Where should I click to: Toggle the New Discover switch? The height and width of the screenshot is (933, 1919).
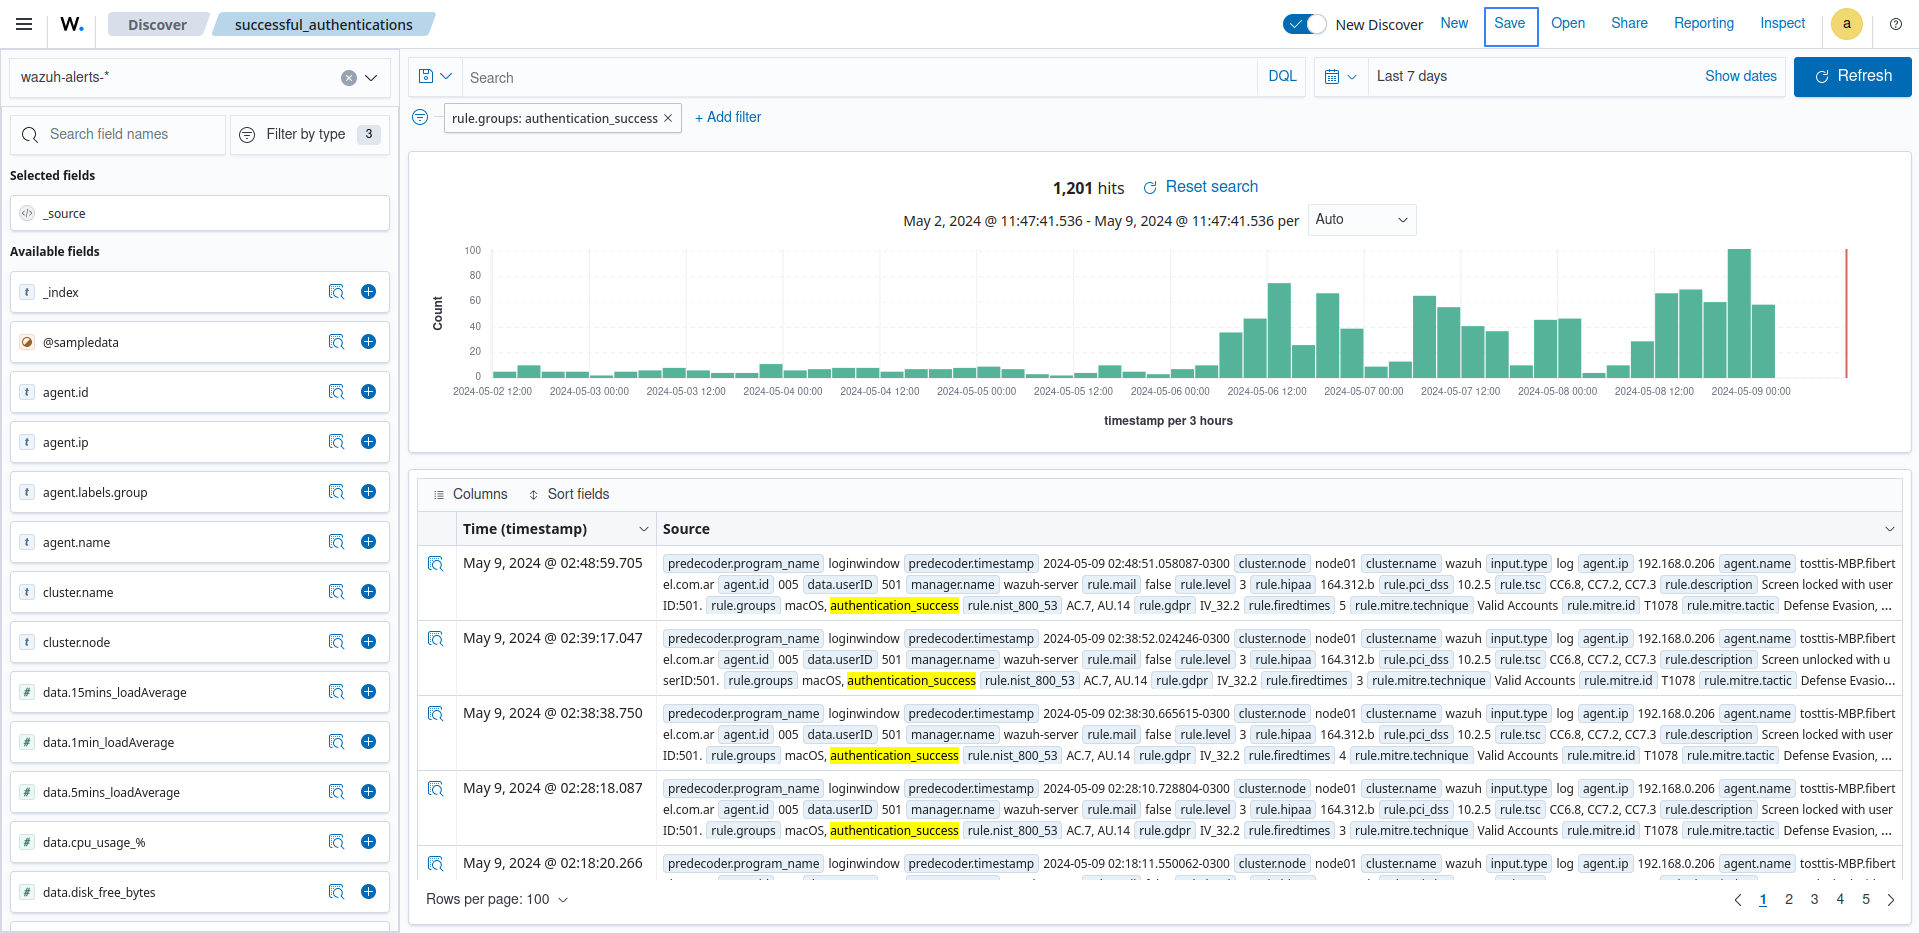pos(1304,24)
